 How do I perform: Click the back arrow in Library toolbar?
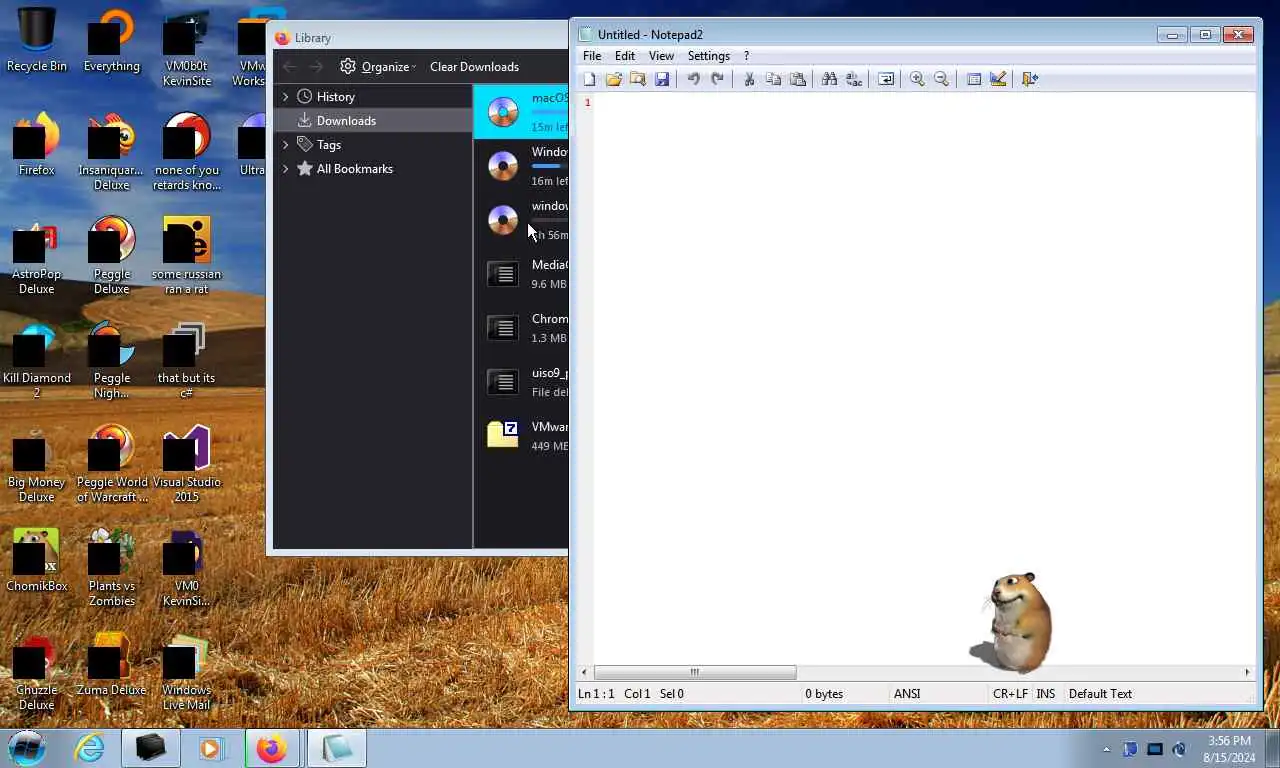click(289, 67)
